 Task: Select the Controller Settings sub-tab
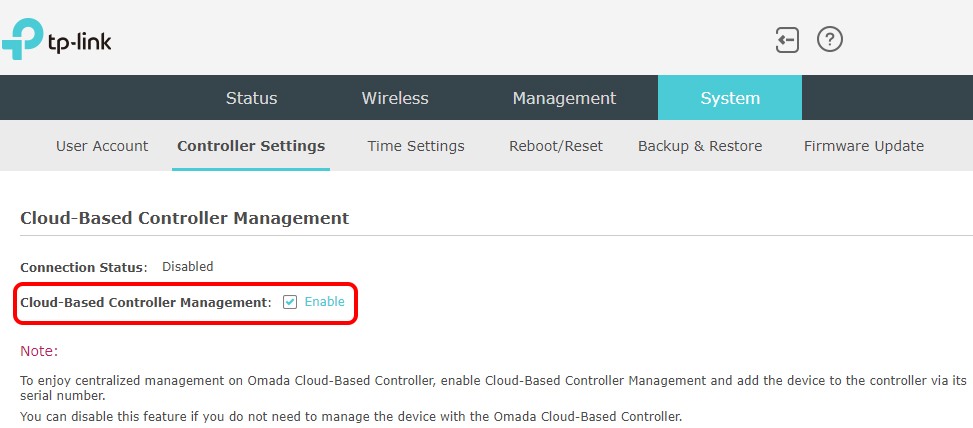tap(251, 146)
